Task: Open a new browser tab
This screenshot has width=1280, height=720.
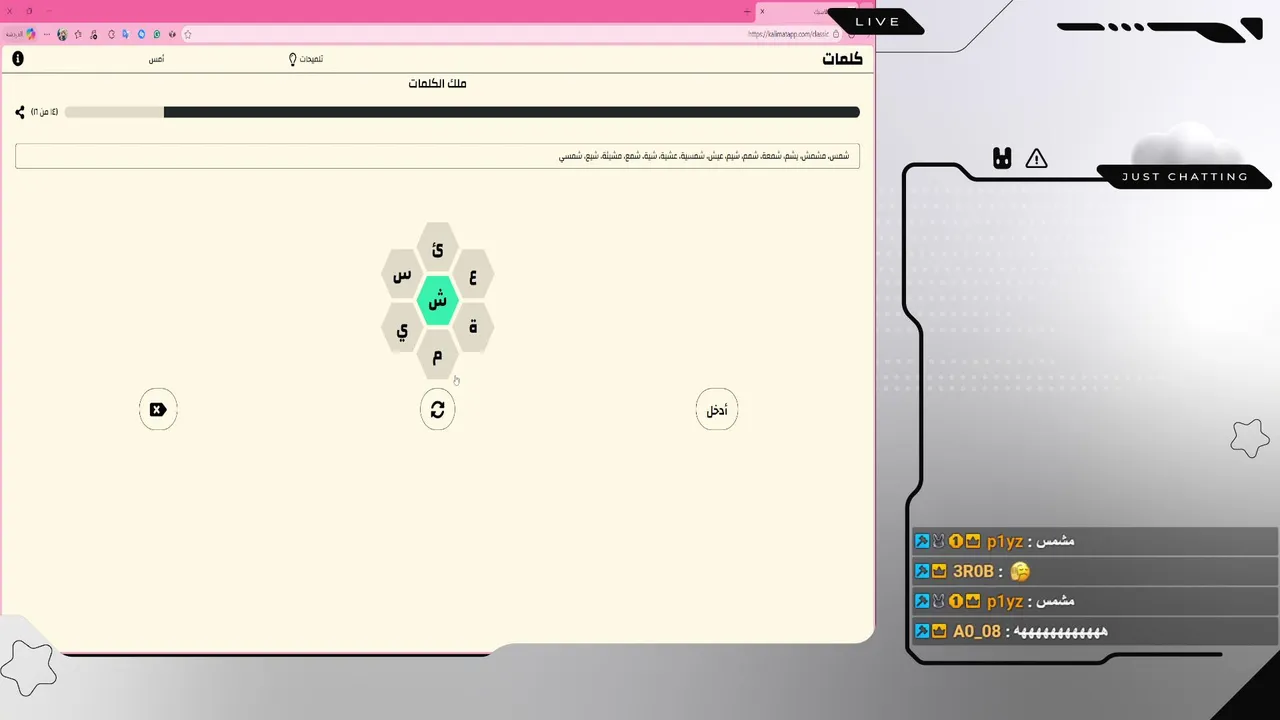Action: point(747,12)
